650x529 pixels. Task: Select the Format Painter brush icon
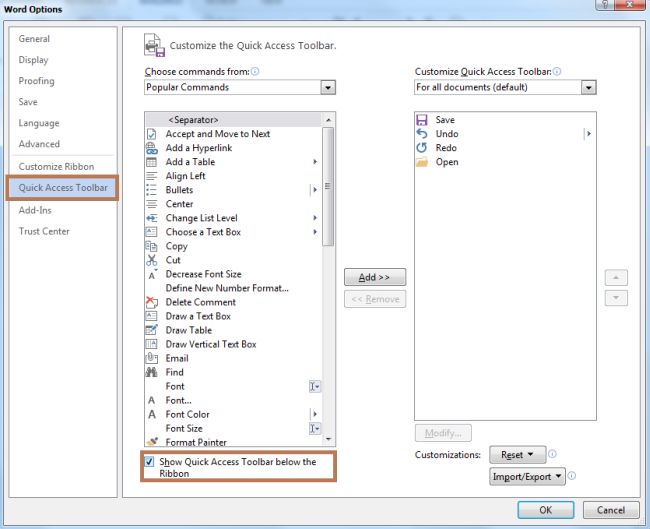[152, 442]
